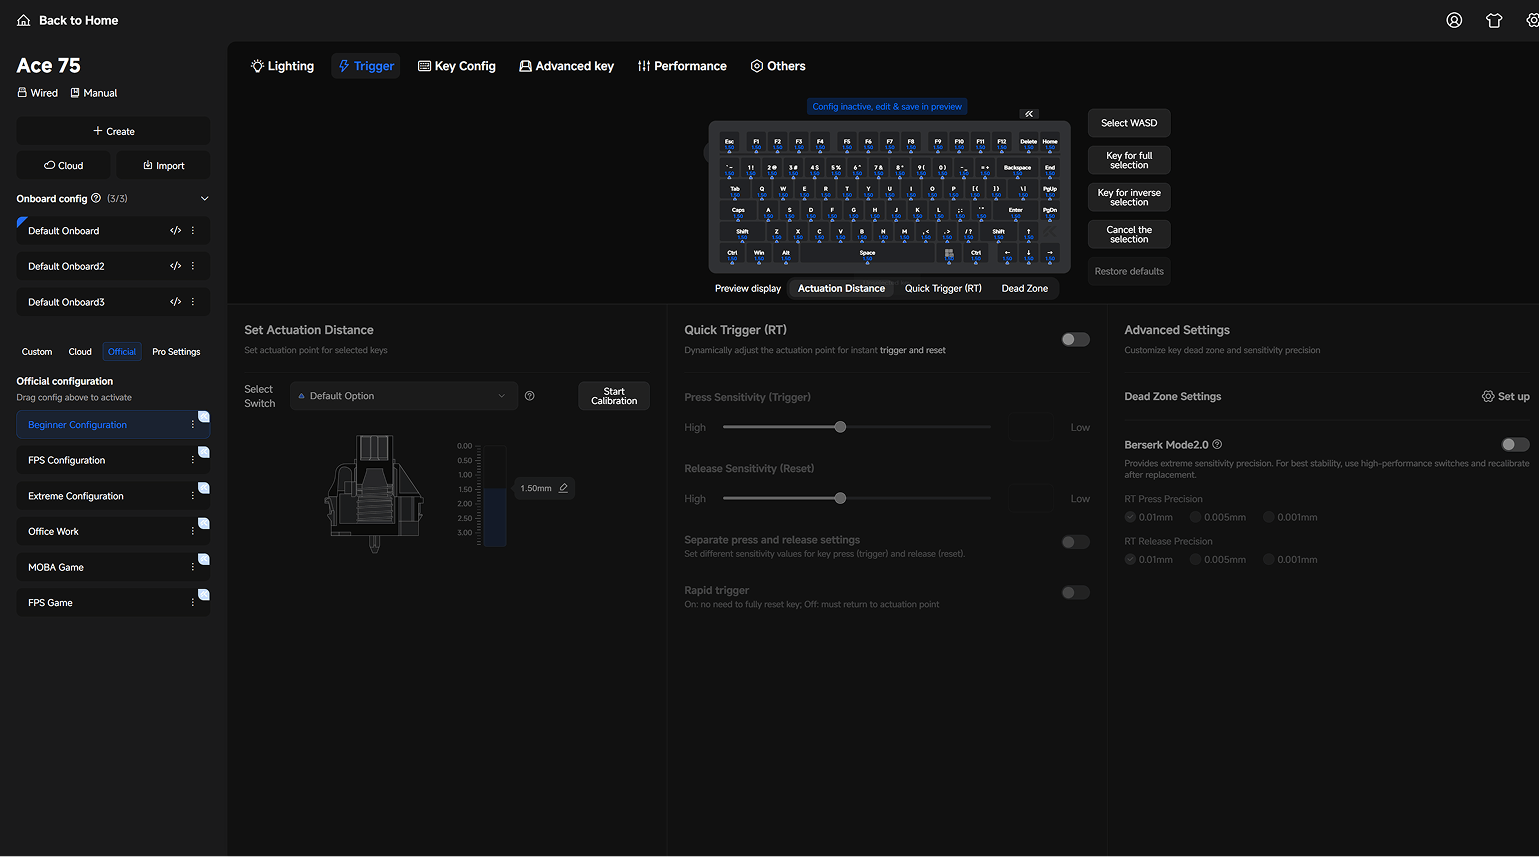The height and width of the screenshot is (857, 1539).
Task: Switch to the Others tab
Action: pos(778,66)
